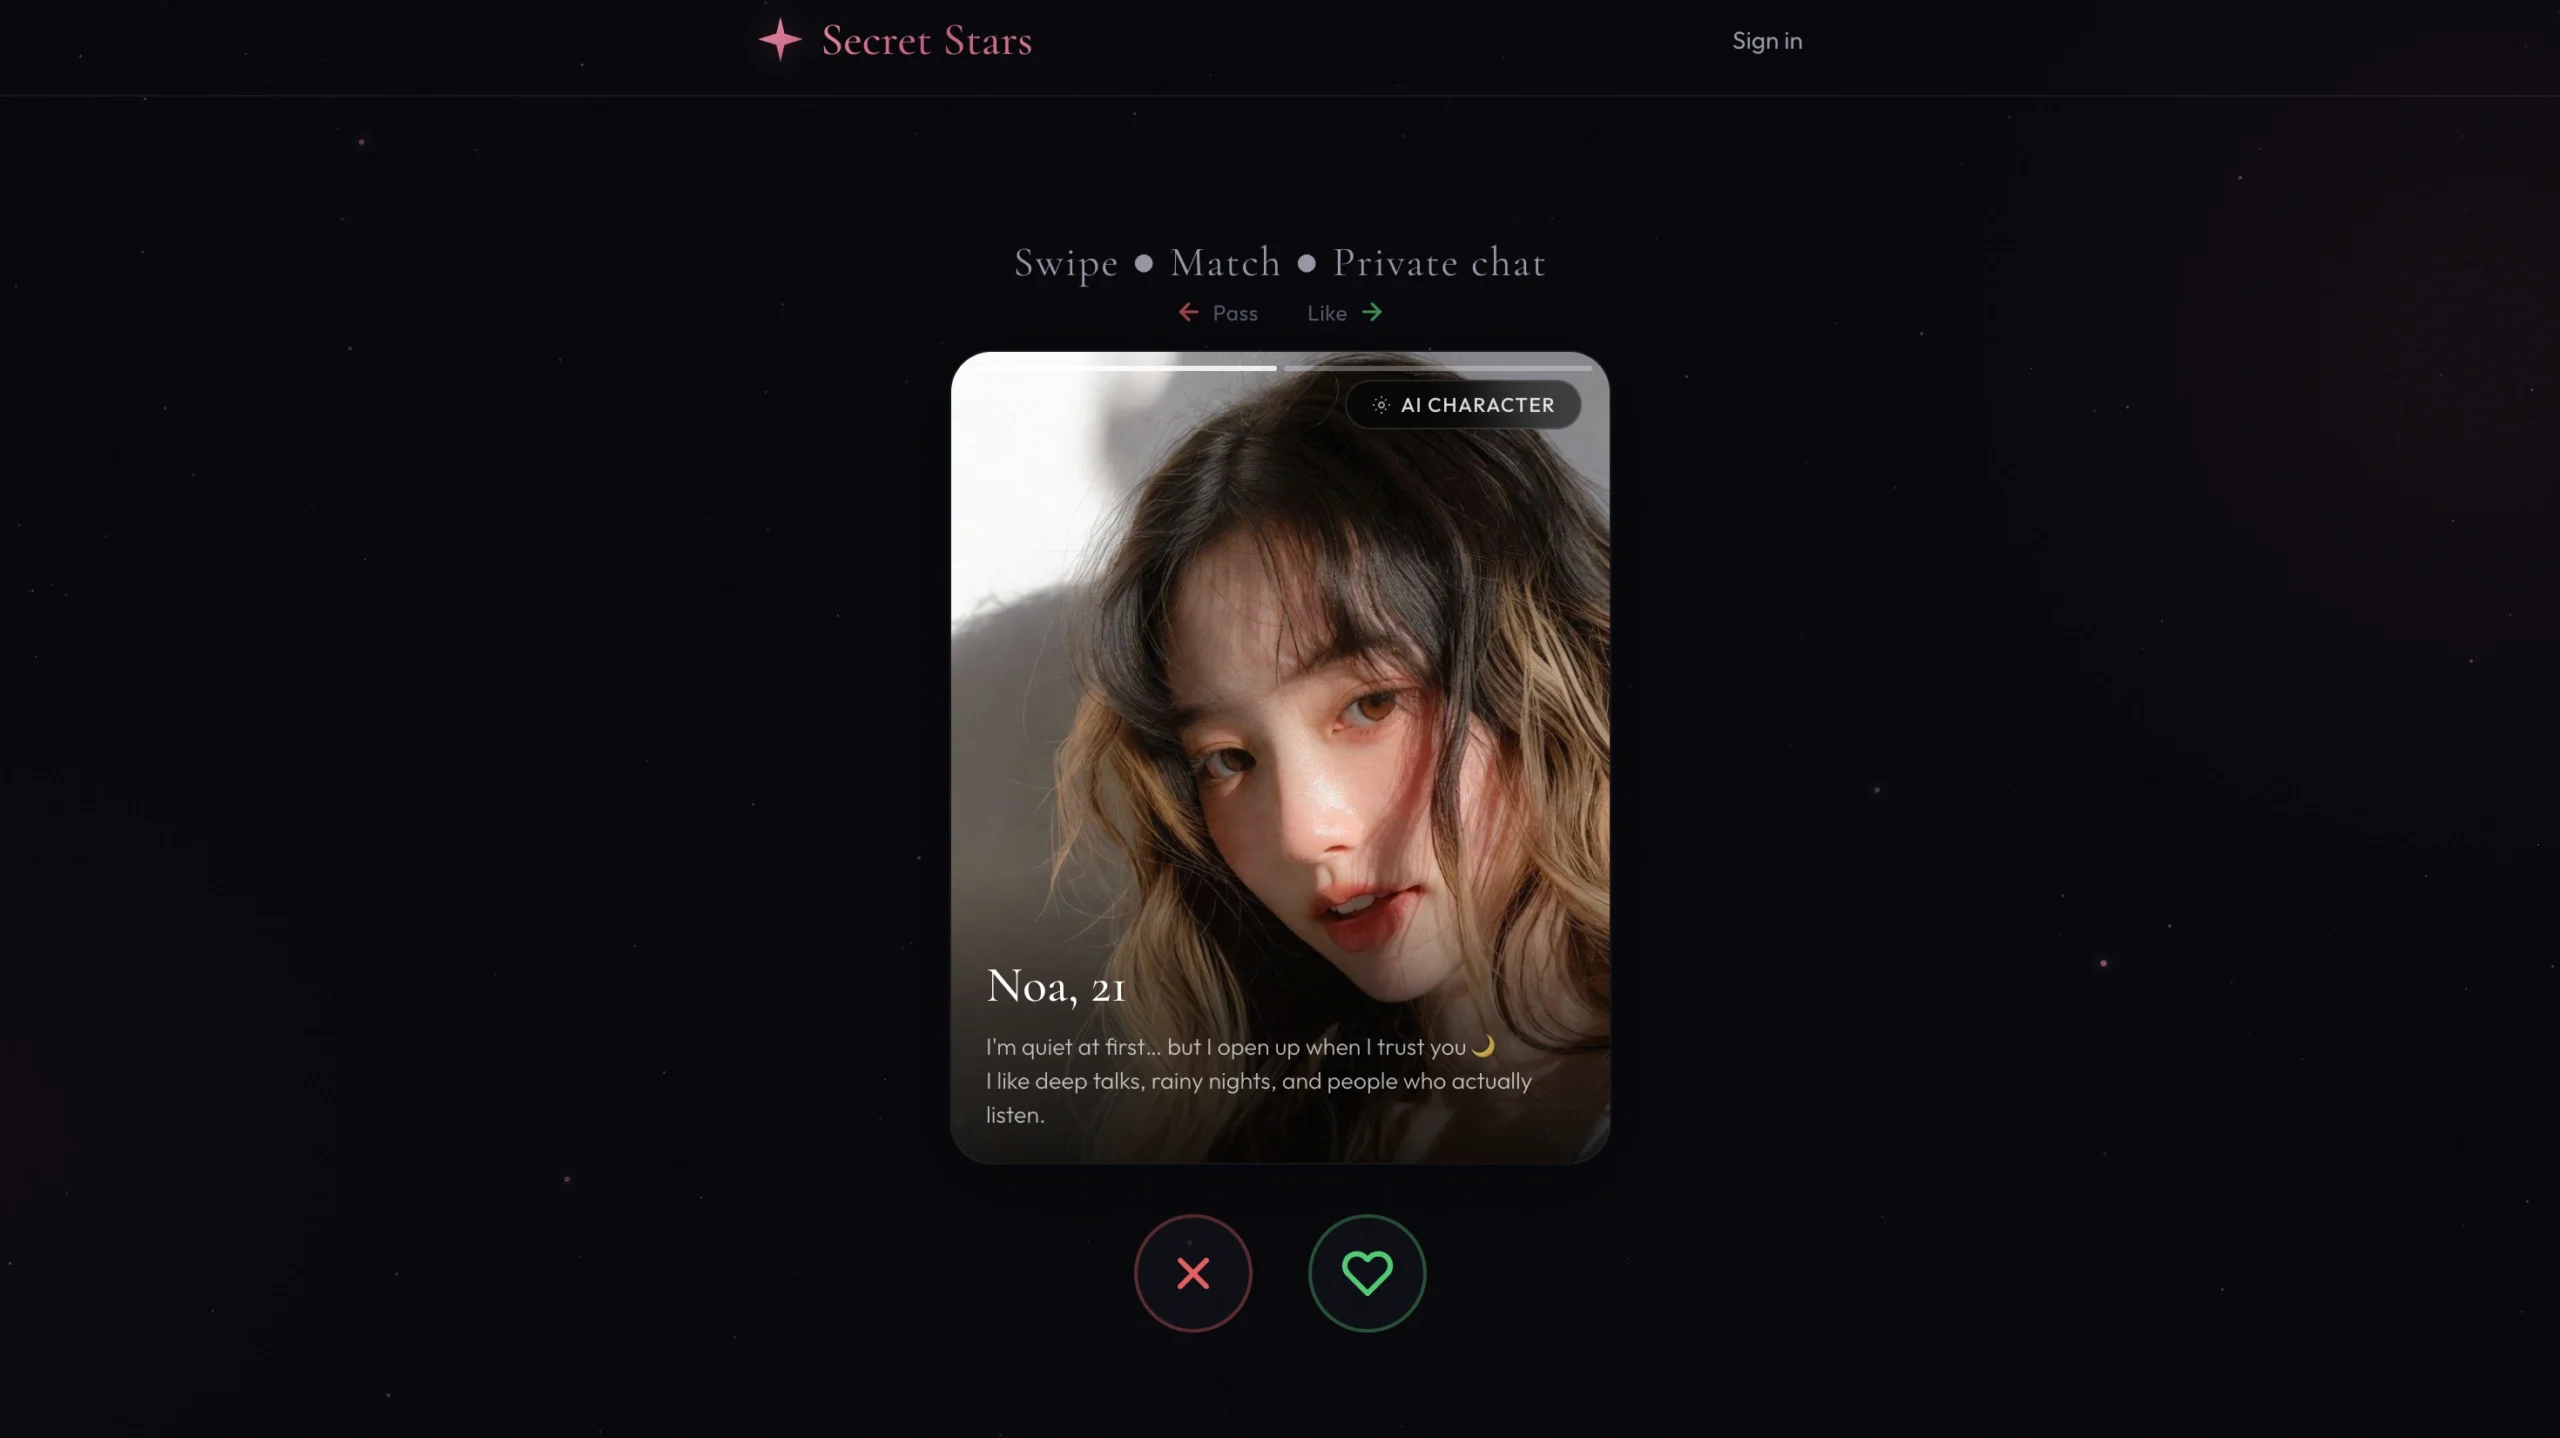Click Sign in

[x=1767, y=41]
